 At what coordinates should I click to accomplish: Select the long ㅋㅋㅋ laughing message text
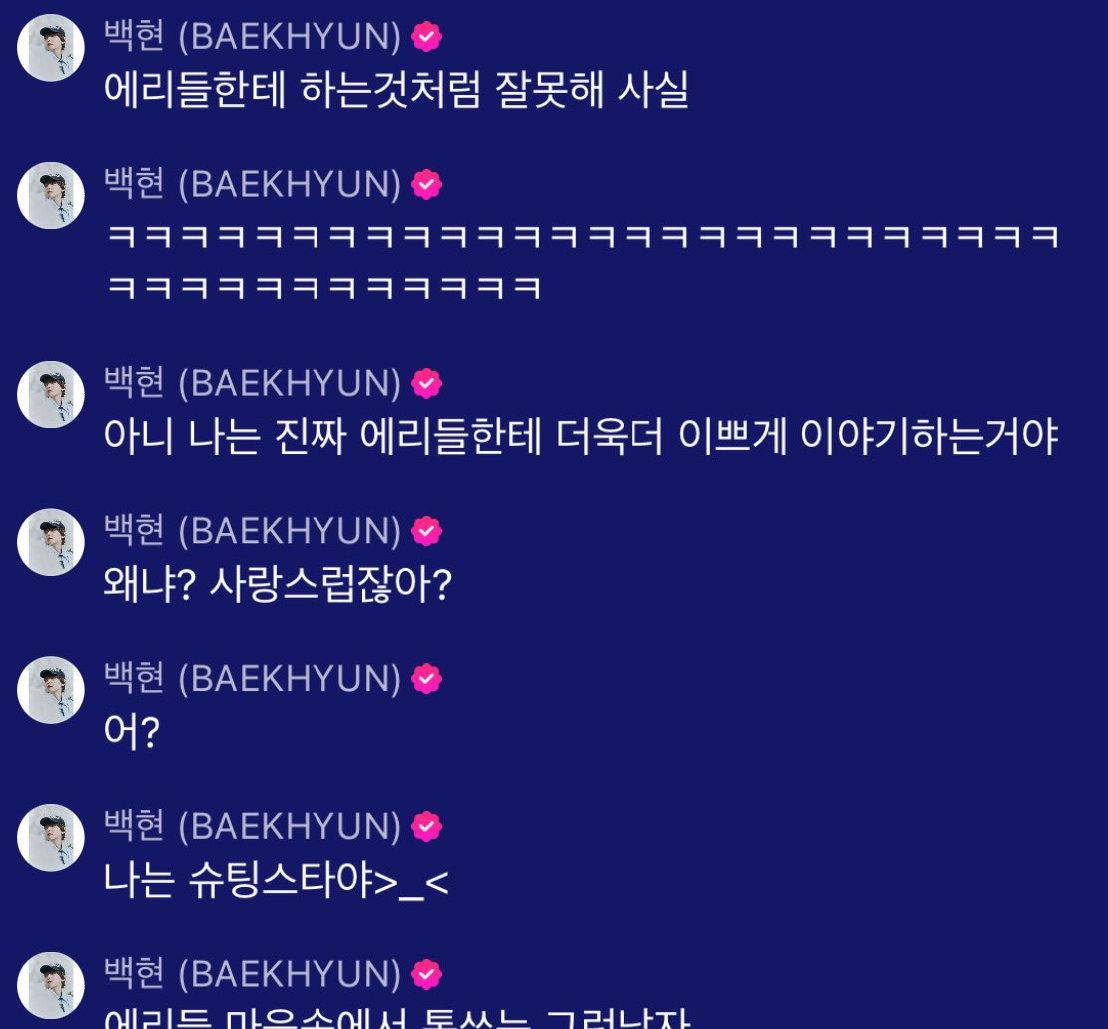point(583,261)
